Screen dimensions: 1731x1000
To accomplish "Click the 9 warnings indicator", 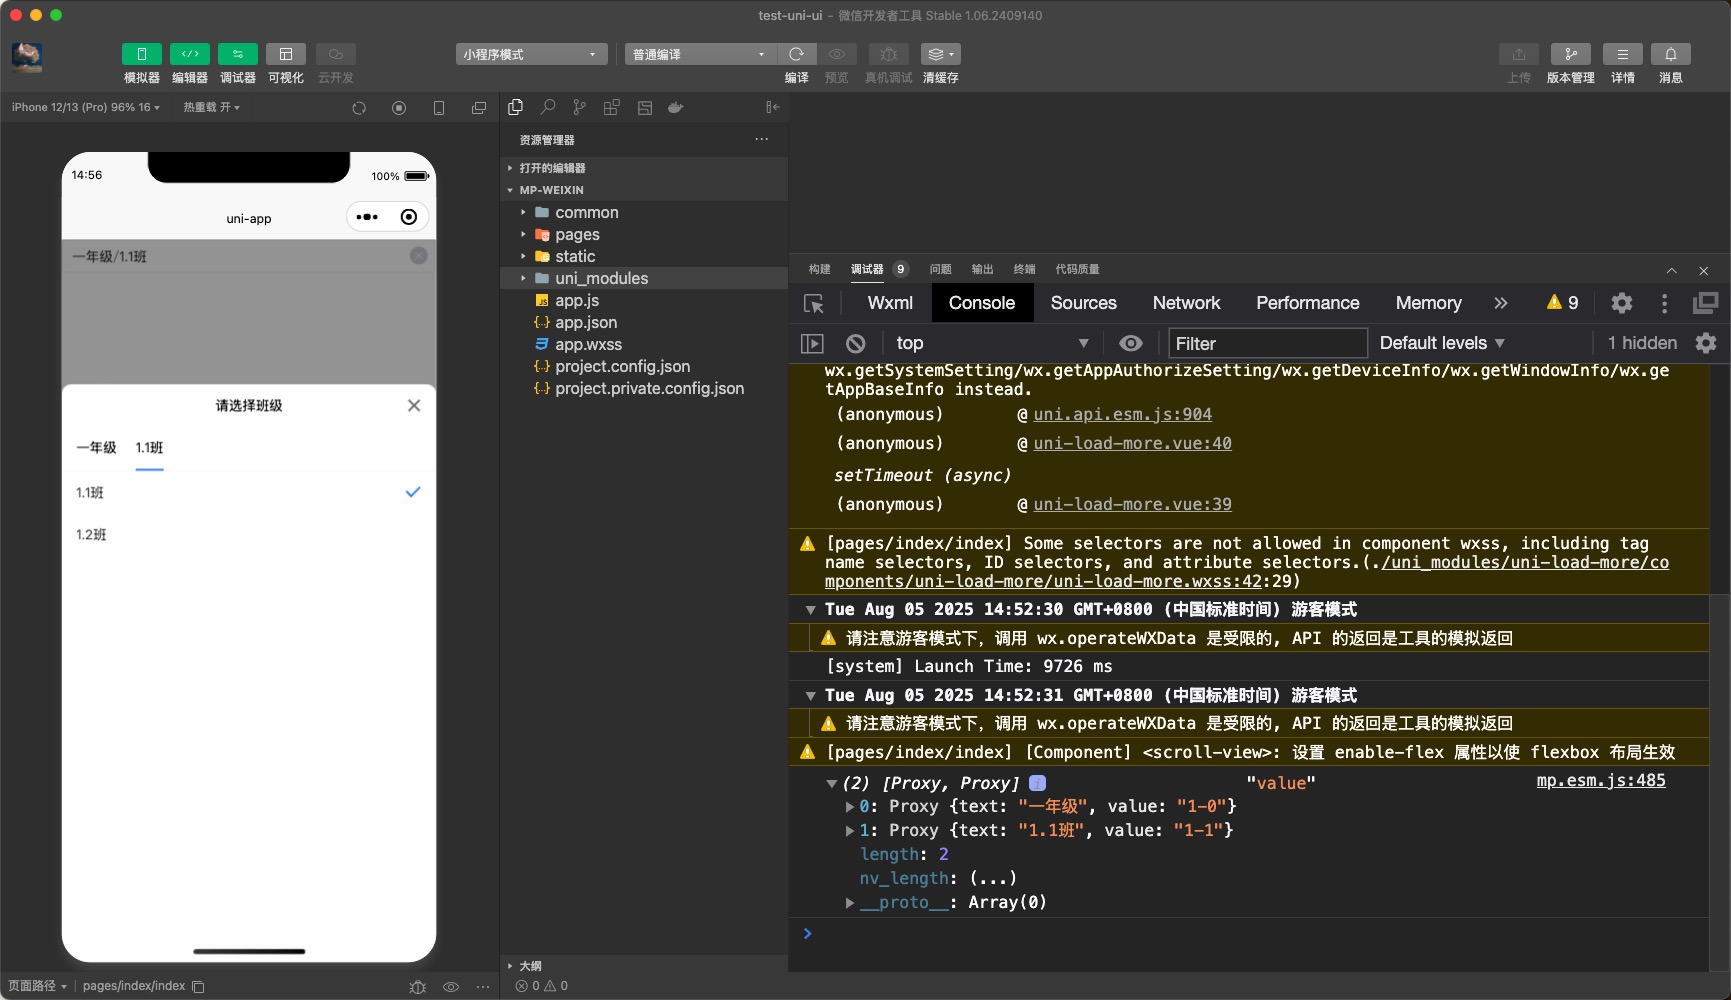I will [1562, 303].
